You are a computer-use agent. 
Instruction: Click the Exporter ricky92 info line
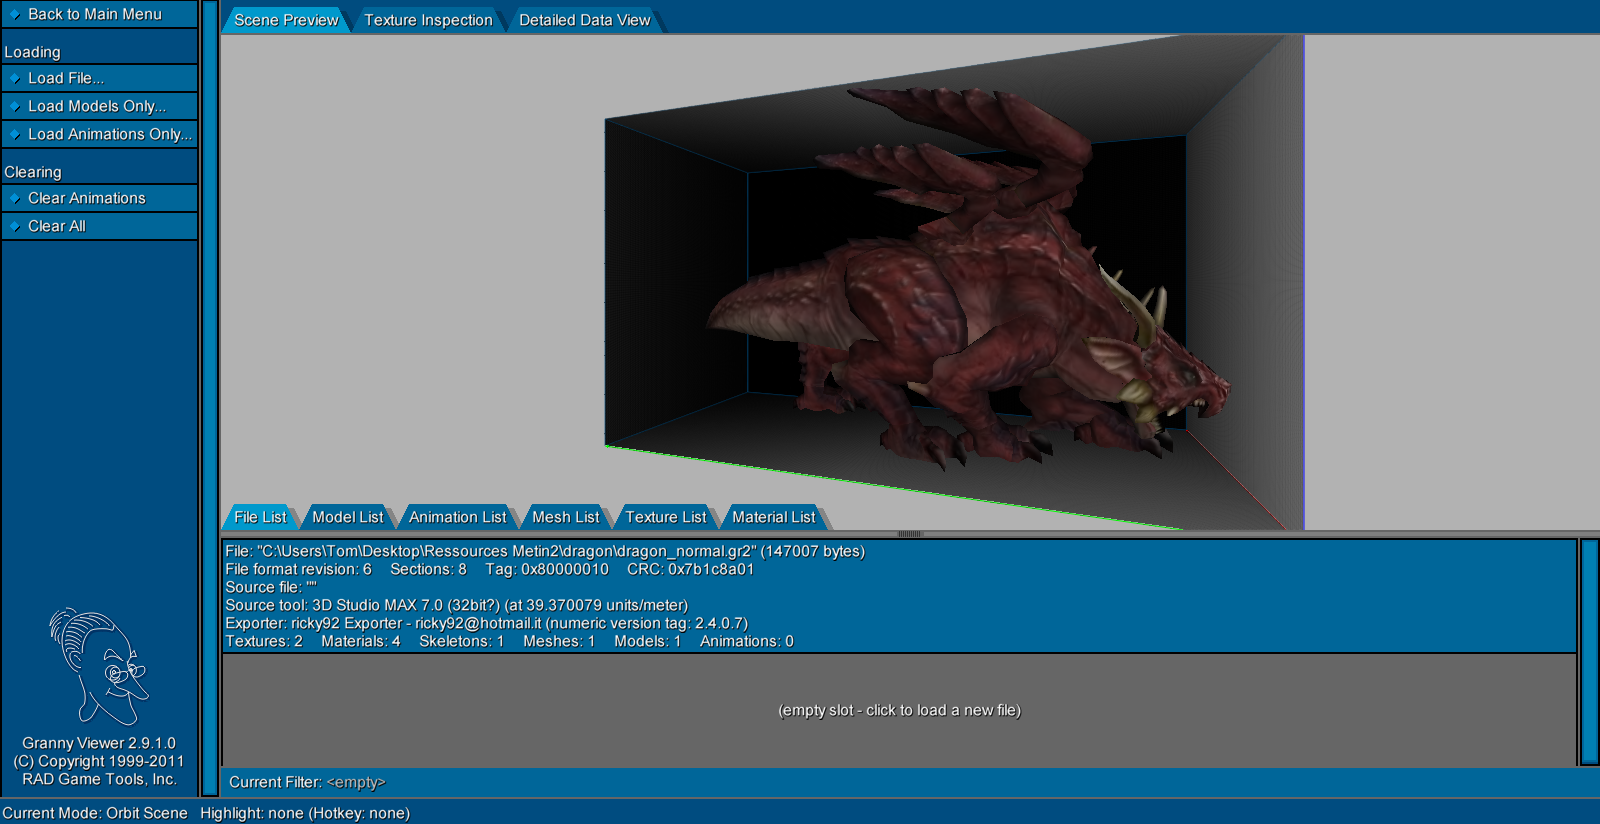[487, 623]
